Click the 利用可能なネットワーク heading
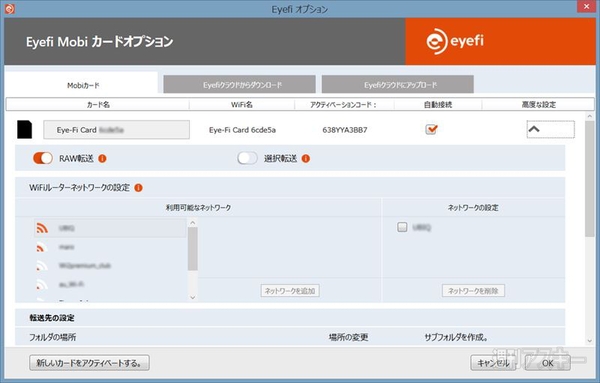600x383 pixels. 198,207
